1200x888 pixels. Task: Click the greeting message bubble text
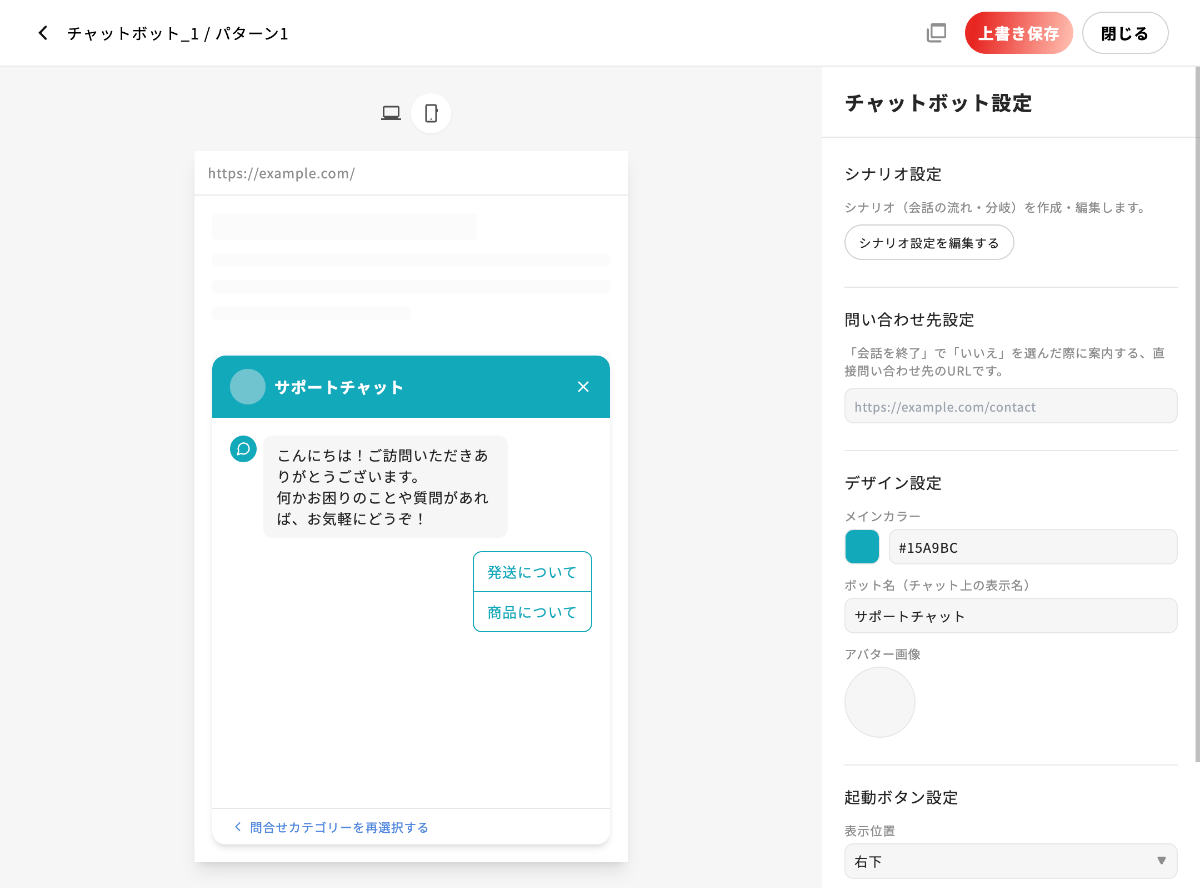pos(385,487)
